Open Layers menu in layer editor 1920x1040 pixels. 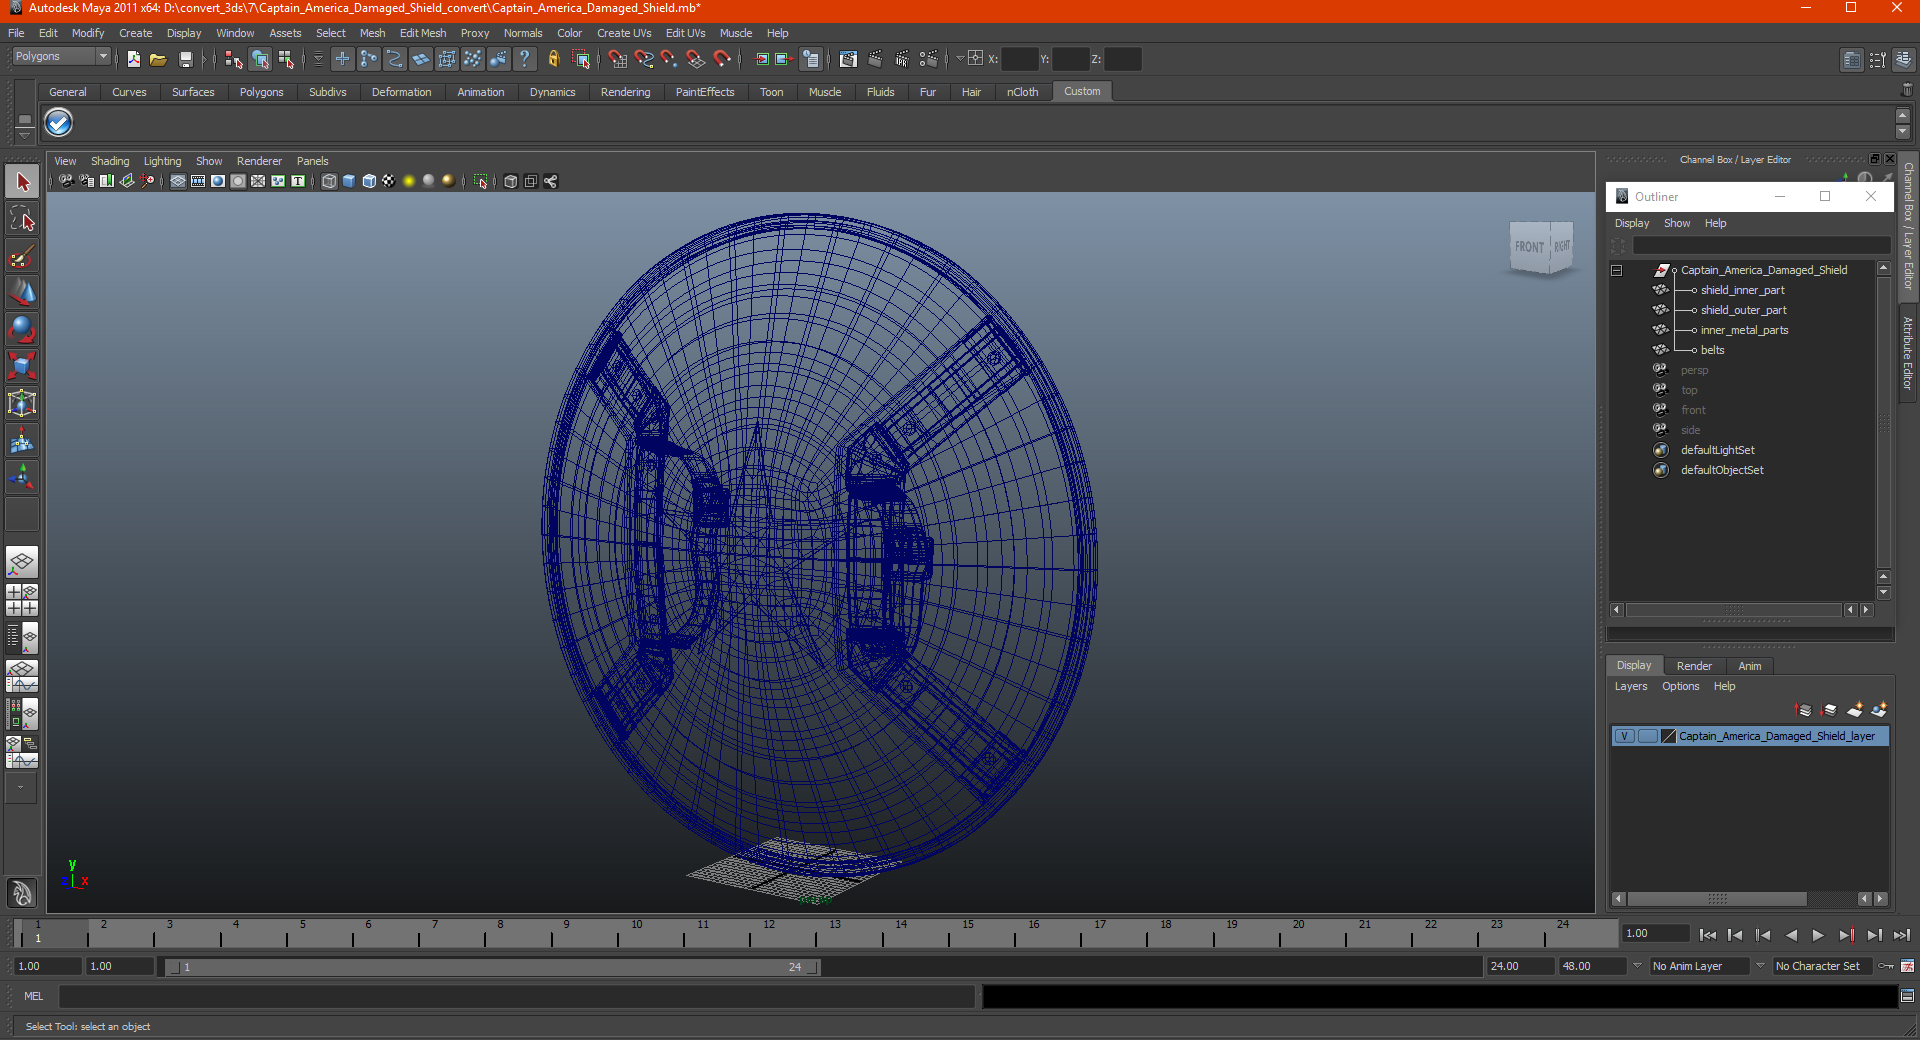click(x=1630, y=686)
